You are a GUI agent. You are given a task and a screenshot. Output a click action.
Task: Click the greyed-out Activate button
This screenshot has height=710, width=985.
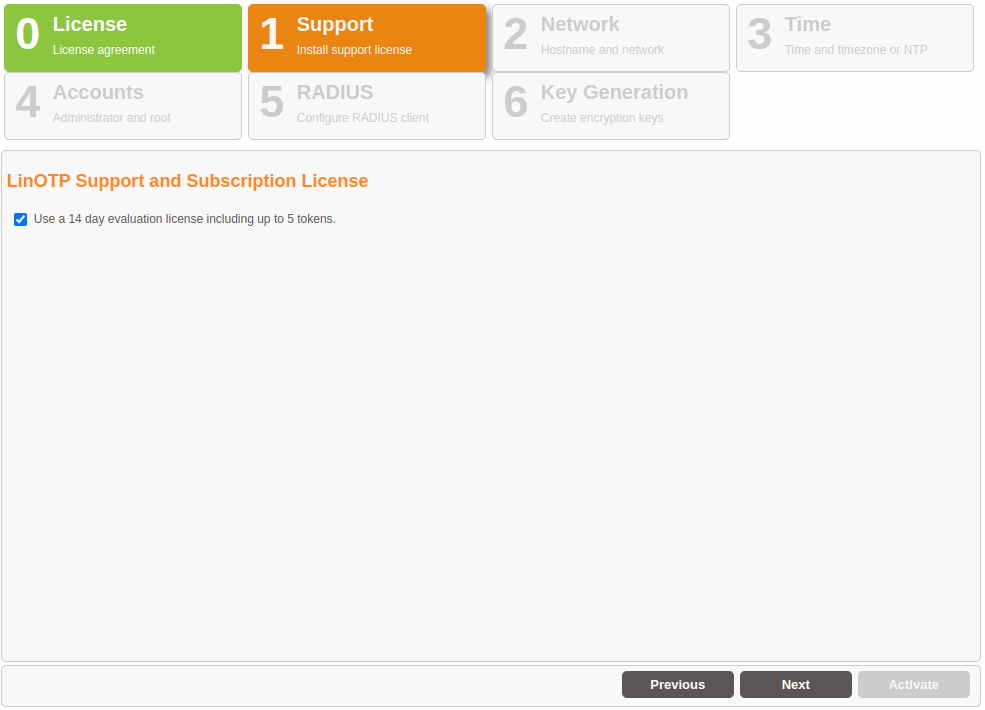(x=913, y=685)
